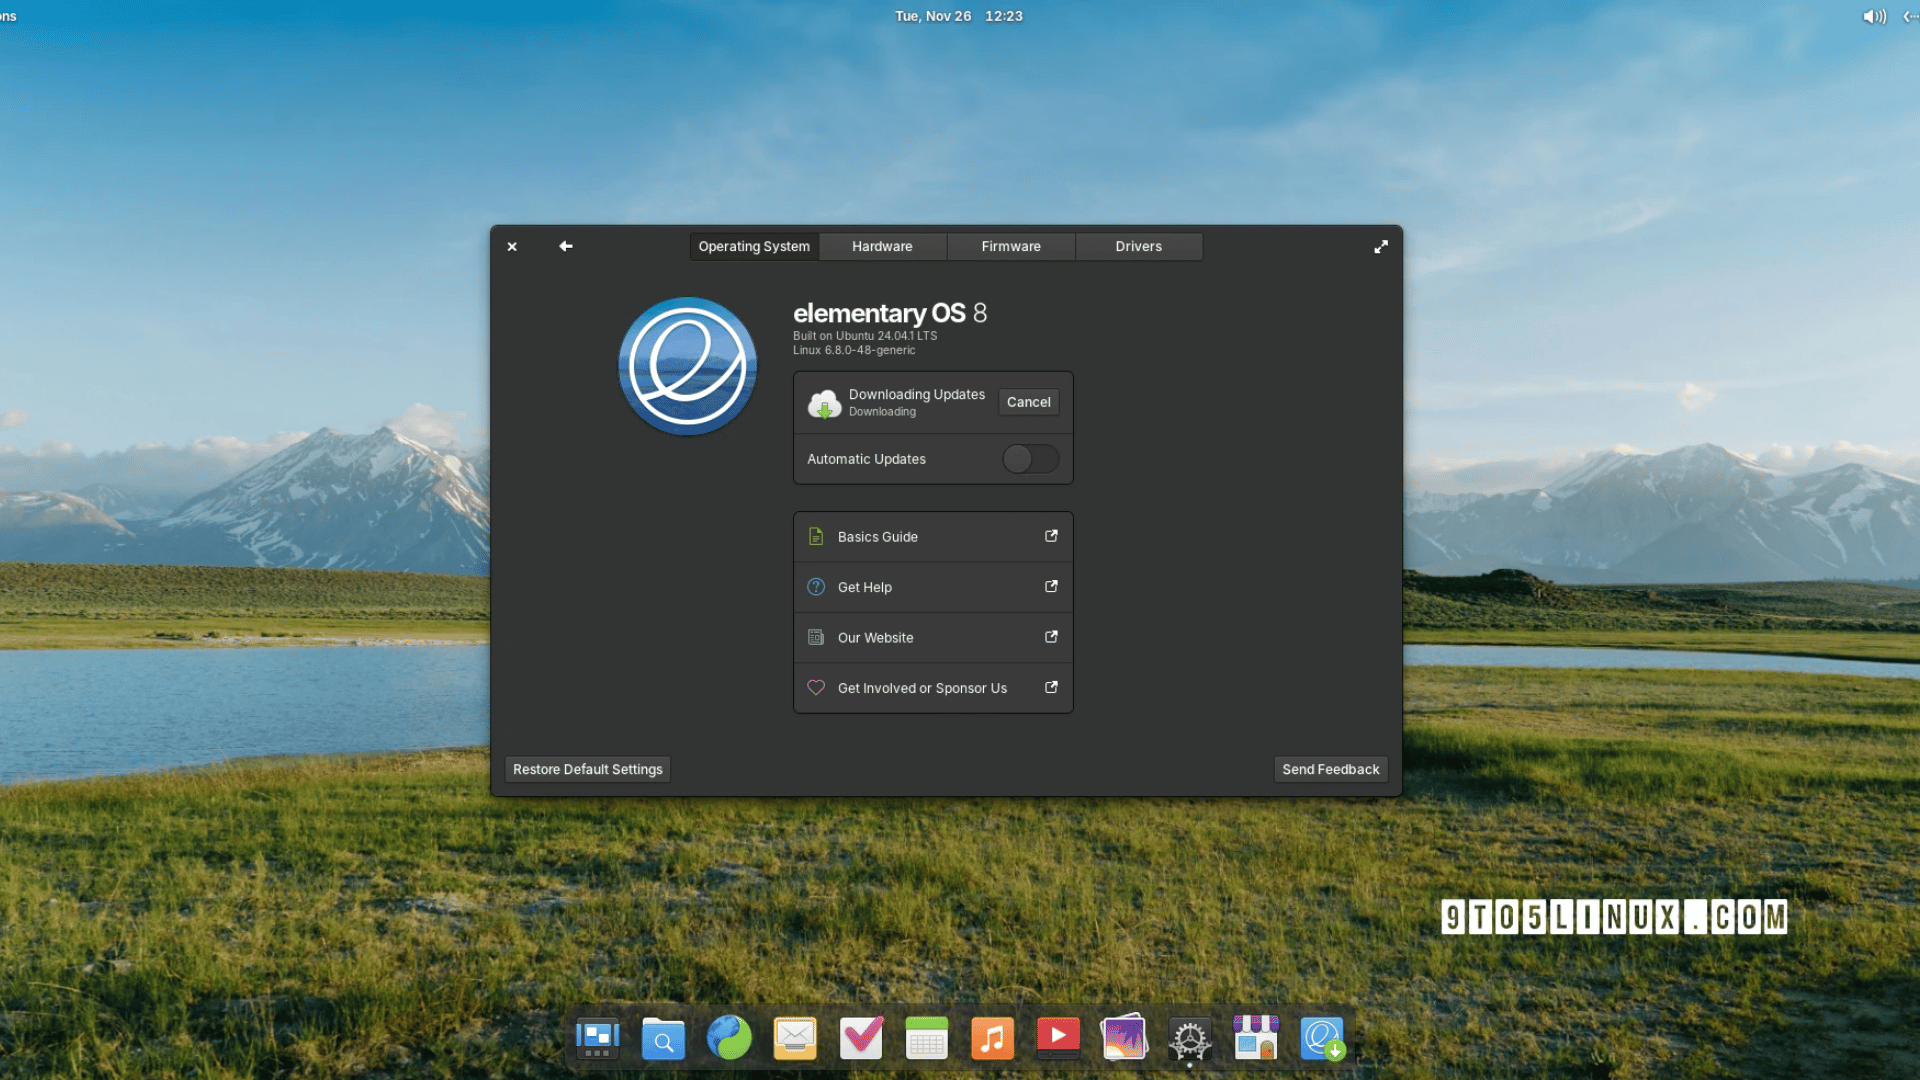Screen dimensions: 1920x1080
Task: Visit Our Website link
Action: tap(933, 638)
